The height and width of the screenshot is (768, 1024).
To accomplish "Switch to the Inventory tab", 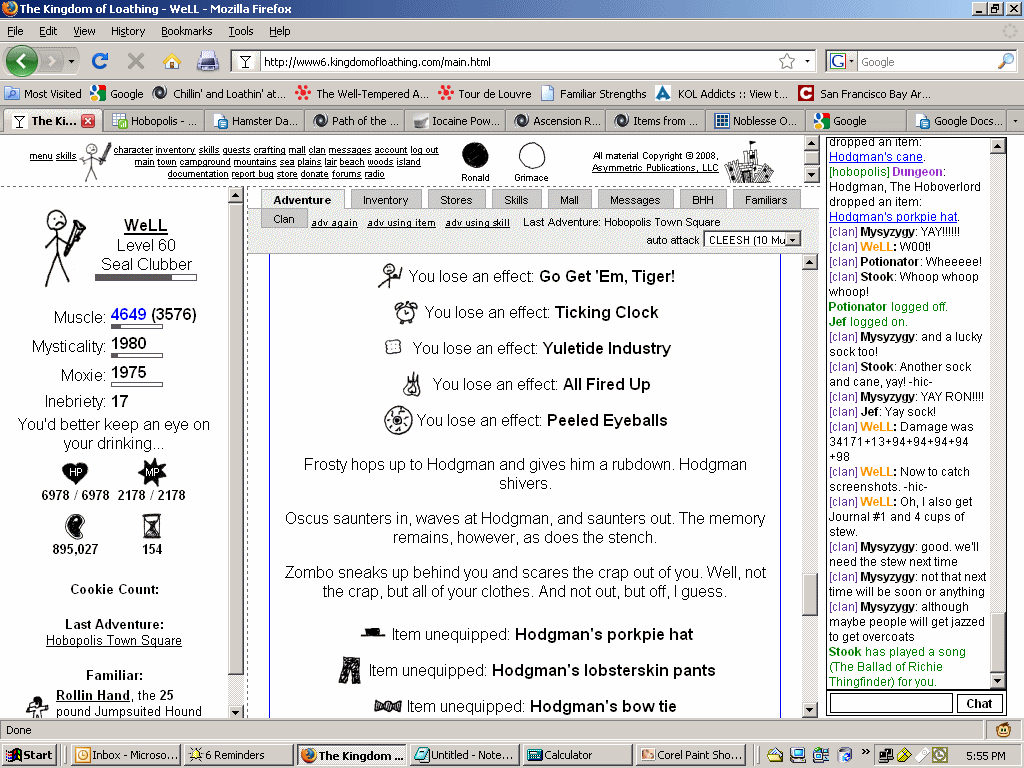I will click(x=385, y=200).
